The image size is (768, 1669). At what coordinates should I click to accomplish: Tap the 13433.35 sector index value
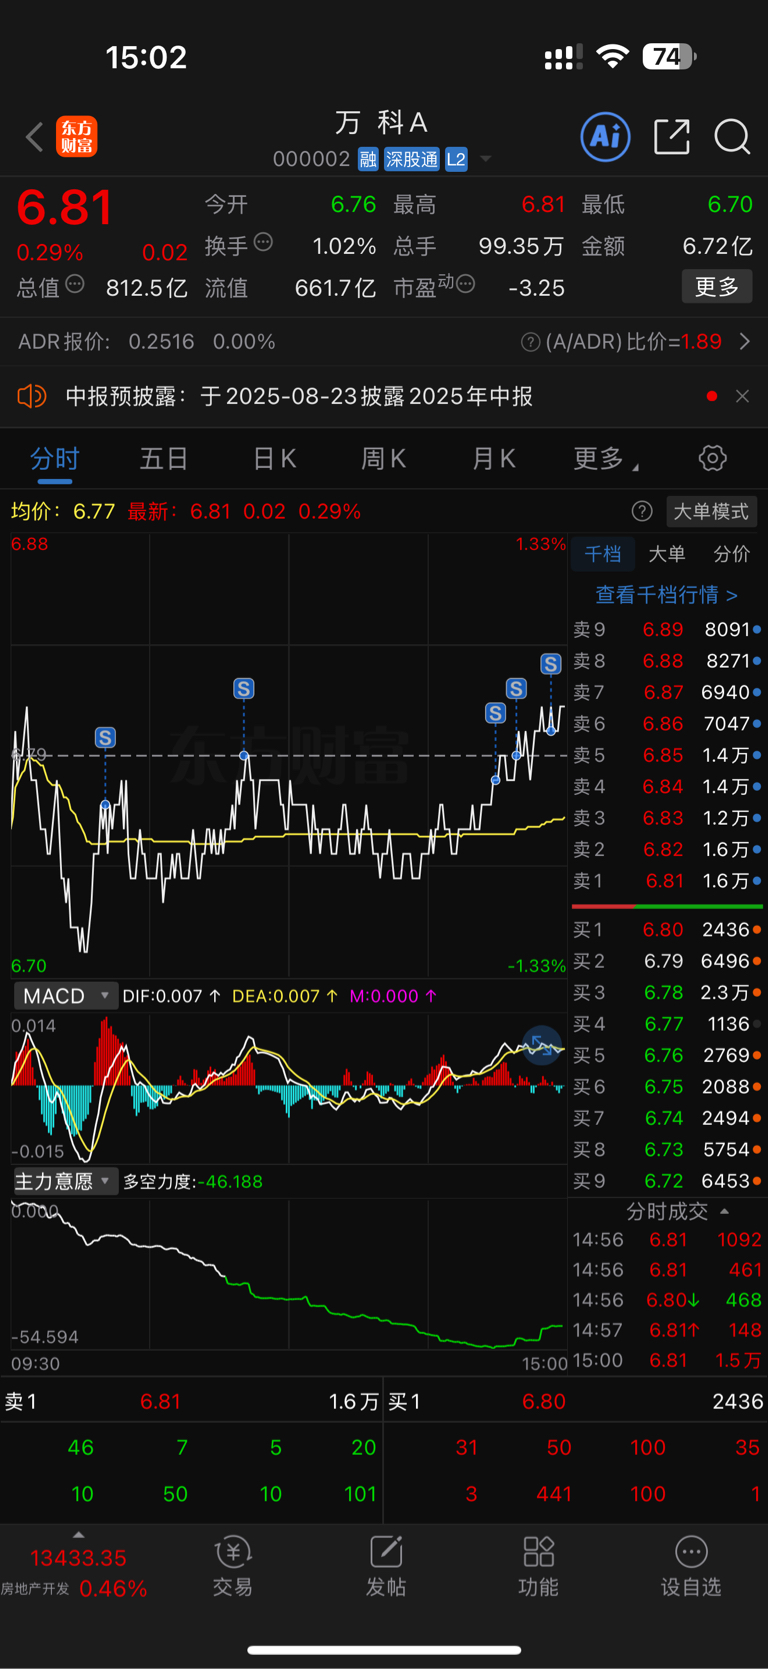click(x=78, y=1558)
